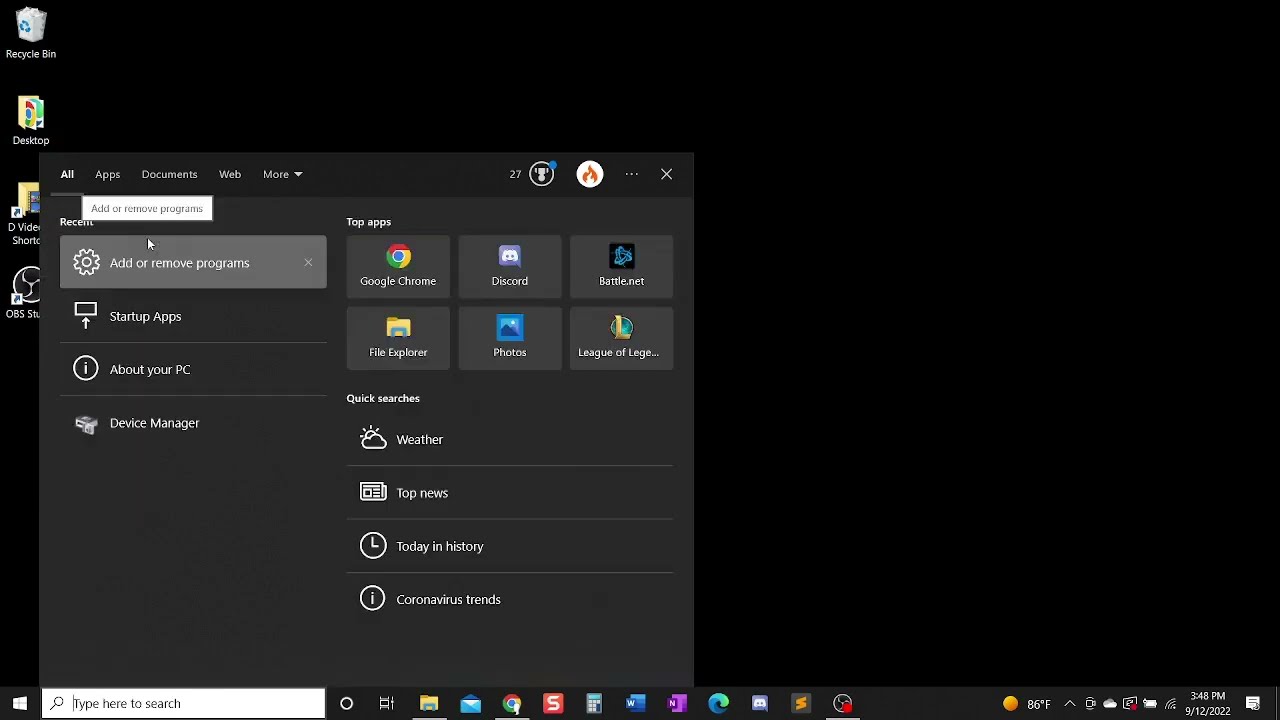Open Photos app tile
Image resolution: width=1280 pixels, height=720 pixels.
click(510, 337)
